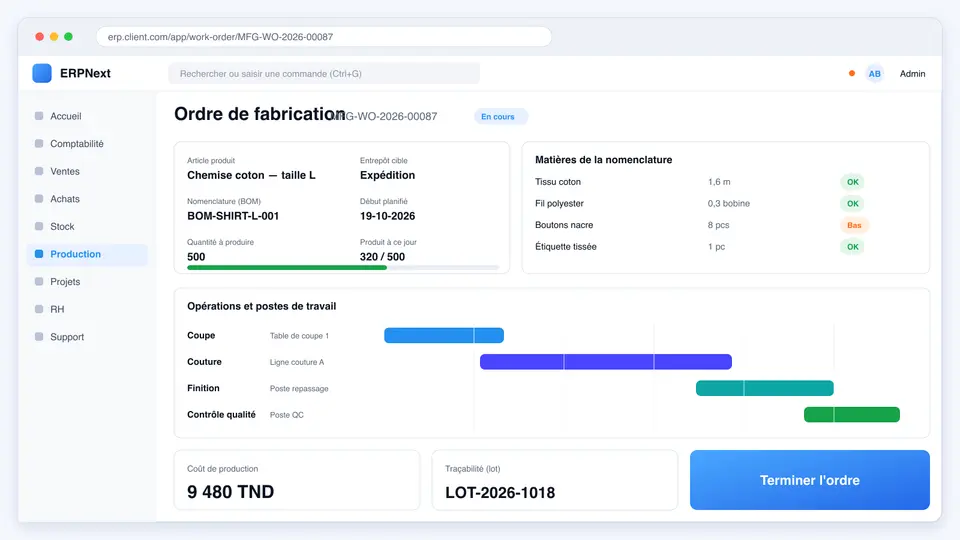
Task: Click the Ordre de fabrication heading
Action: click(260, 114)
